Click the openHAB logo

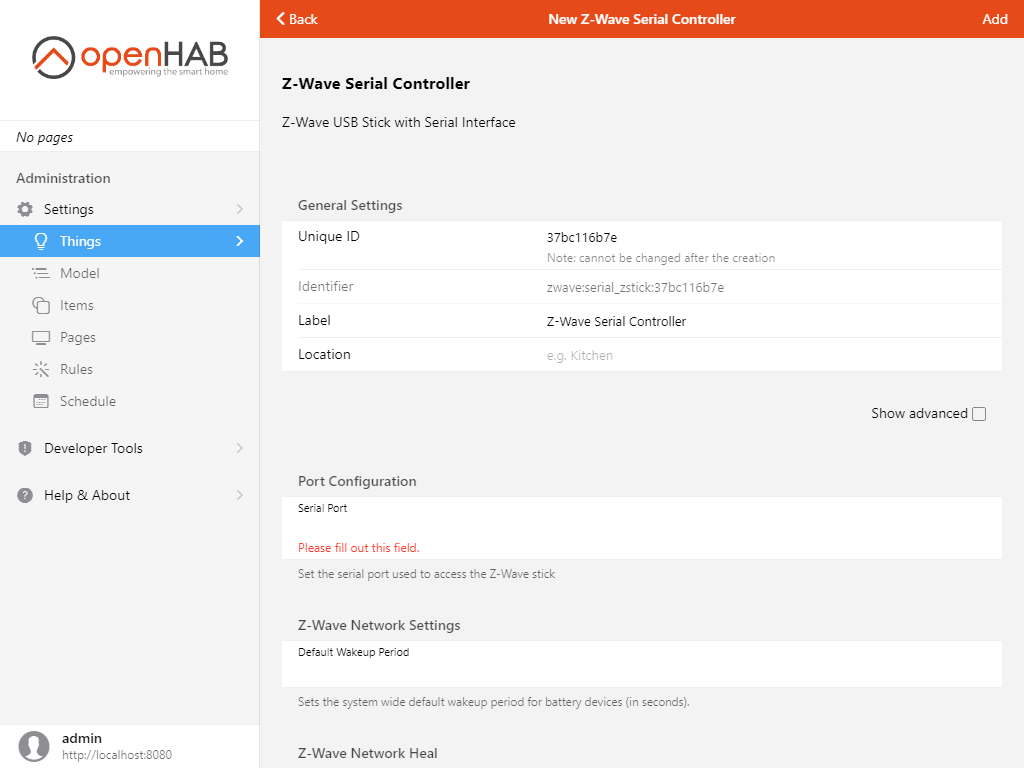tap(129, 58)
